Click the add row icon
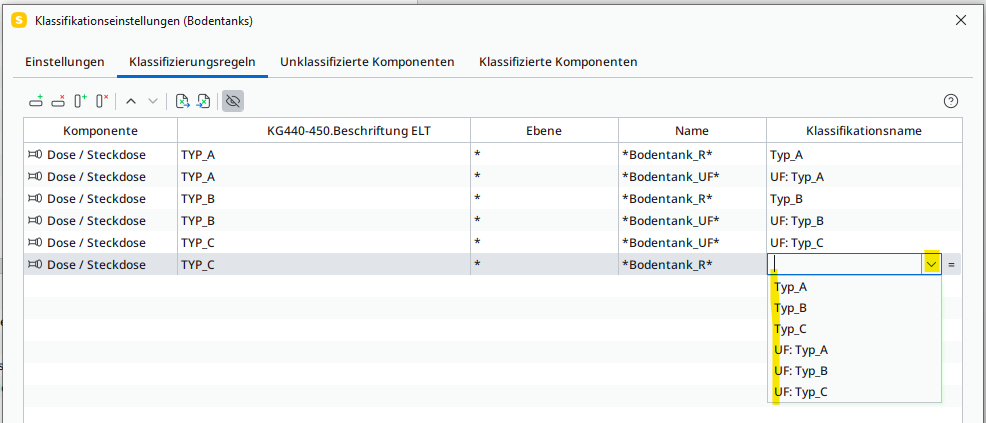The image size is (986, 423). (x=36, y=101)
